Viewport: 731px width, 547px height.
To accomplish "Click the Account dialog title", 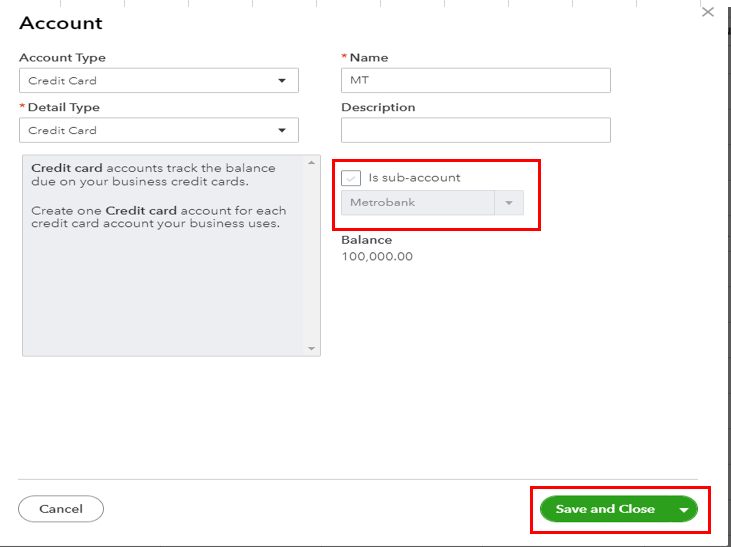I will pos(61,23).
